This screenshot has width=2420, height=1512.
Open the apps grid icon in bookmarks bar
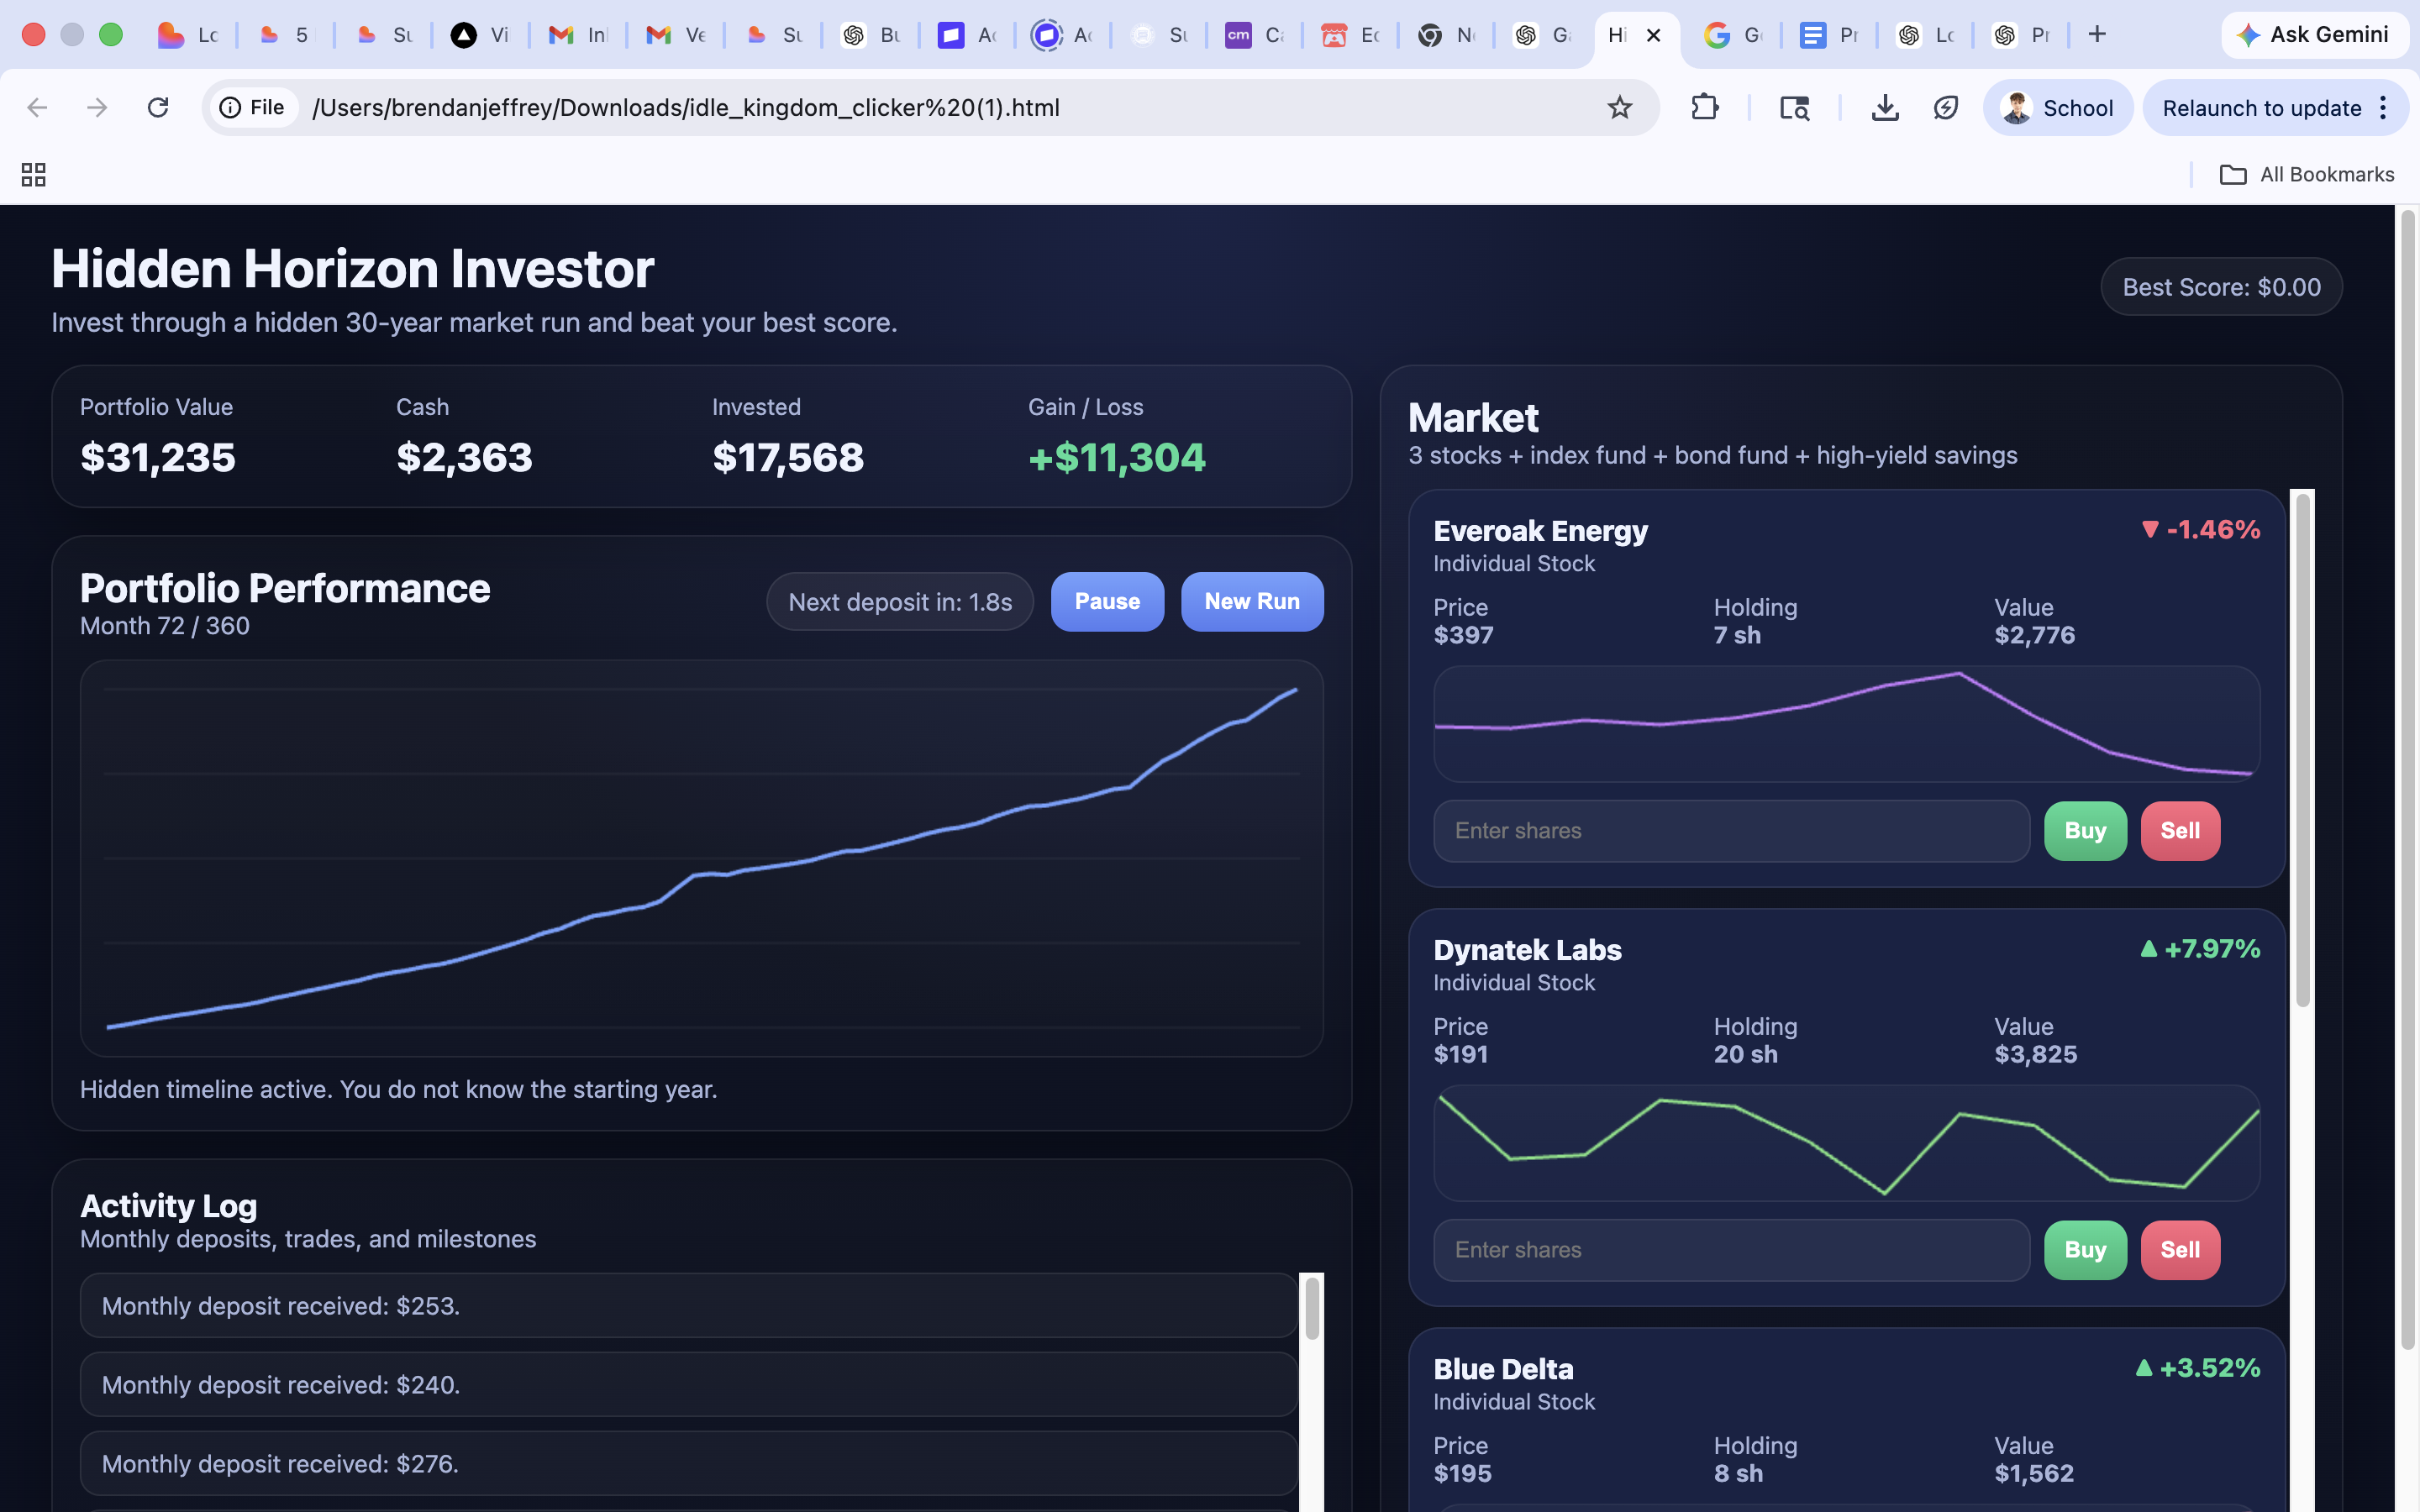pyautogui.click(x=33, y=175)
